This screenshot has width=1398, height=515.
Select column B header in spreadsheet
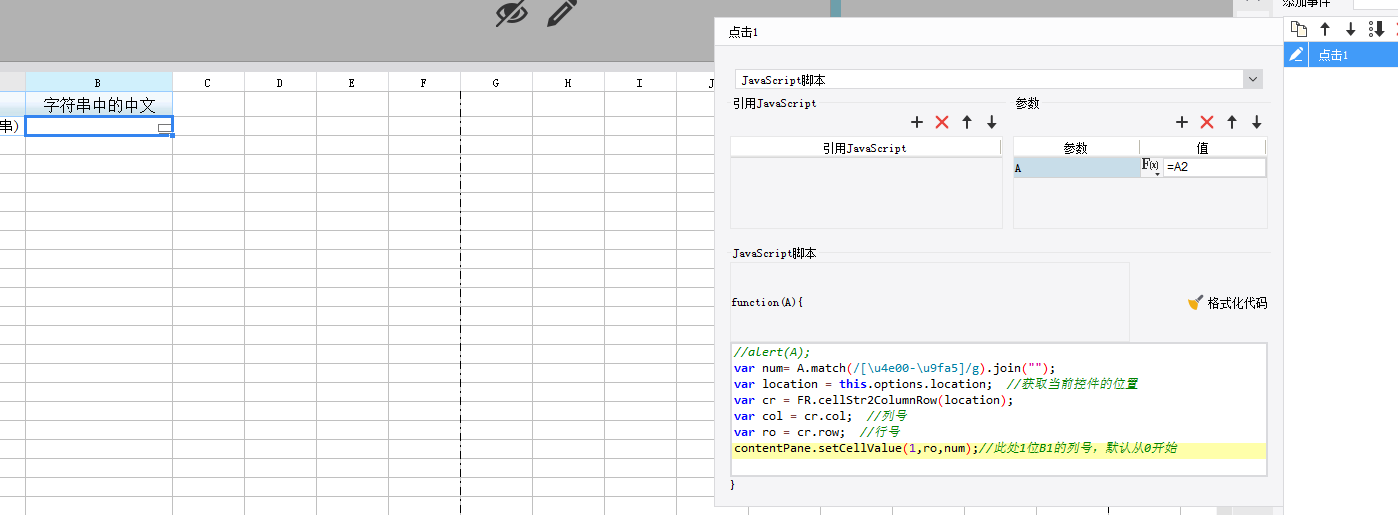(98, 82)
